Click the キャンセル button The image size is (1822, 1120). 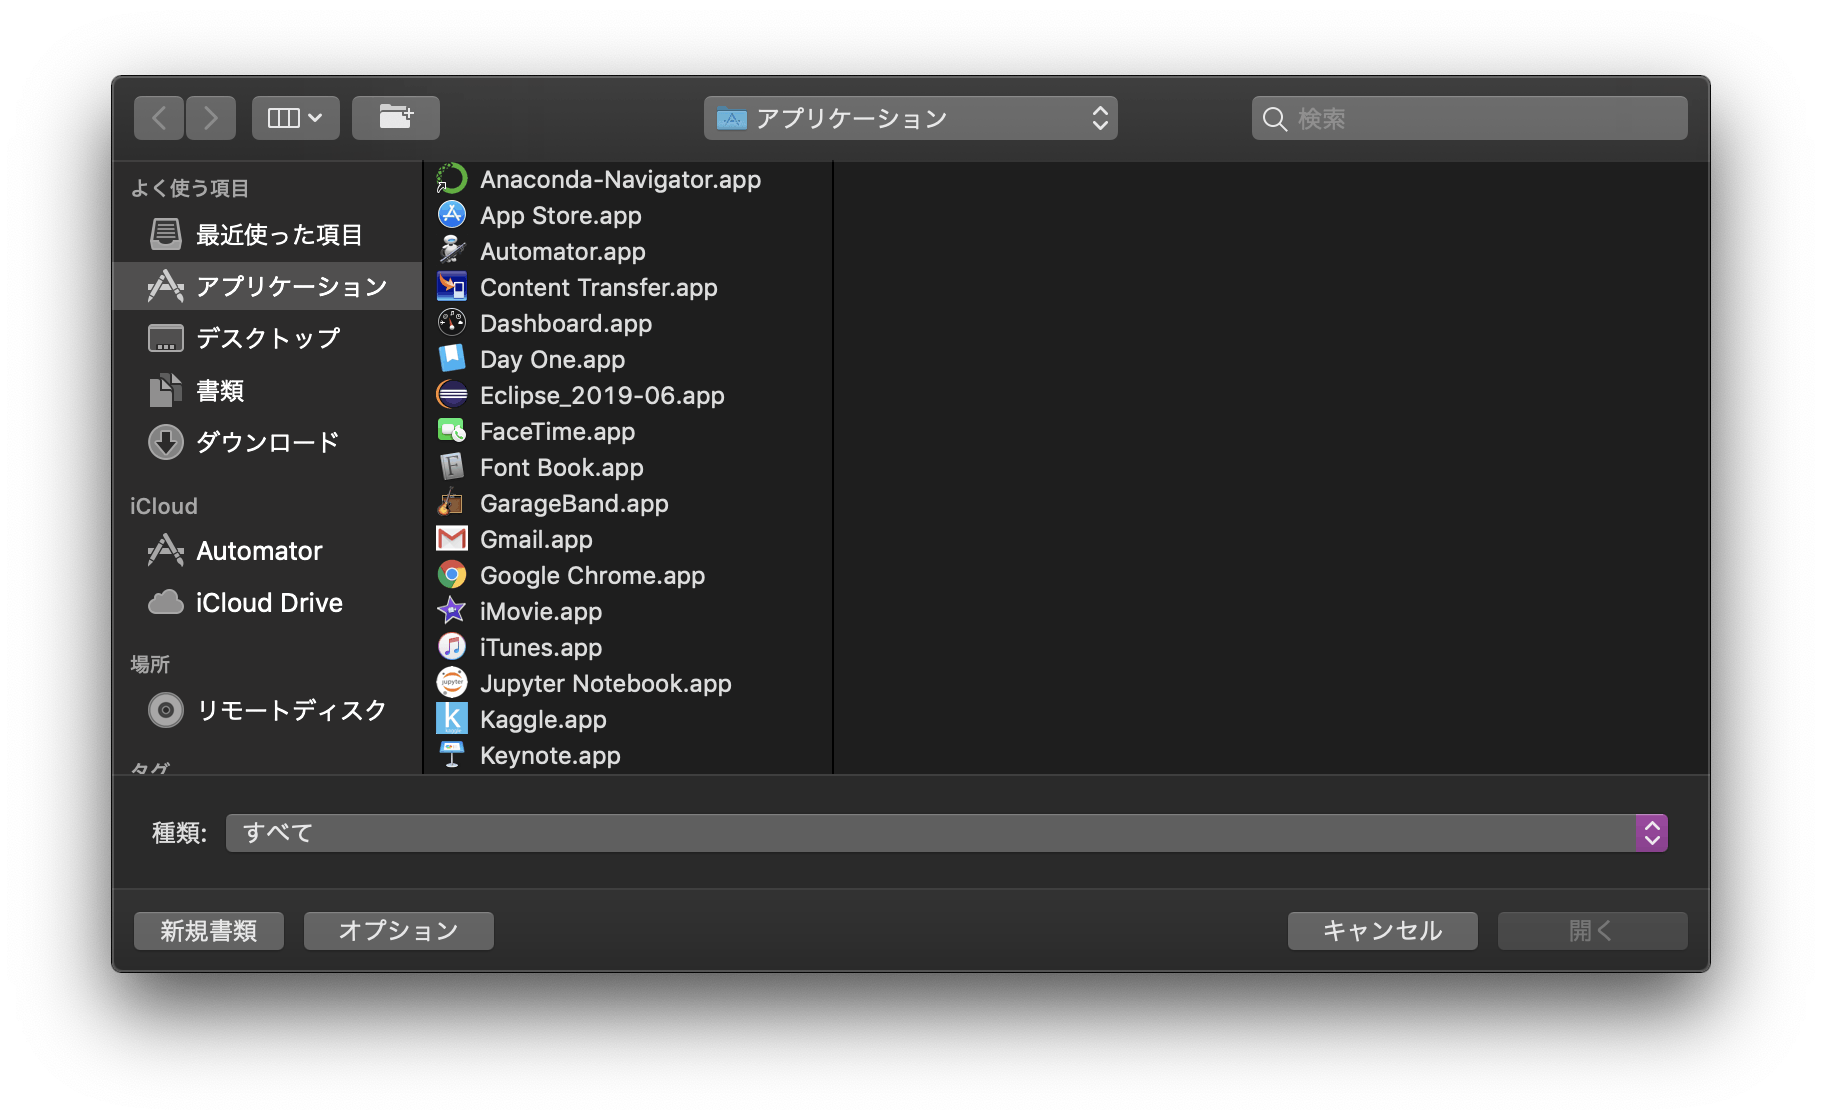tap(1383, 931)
